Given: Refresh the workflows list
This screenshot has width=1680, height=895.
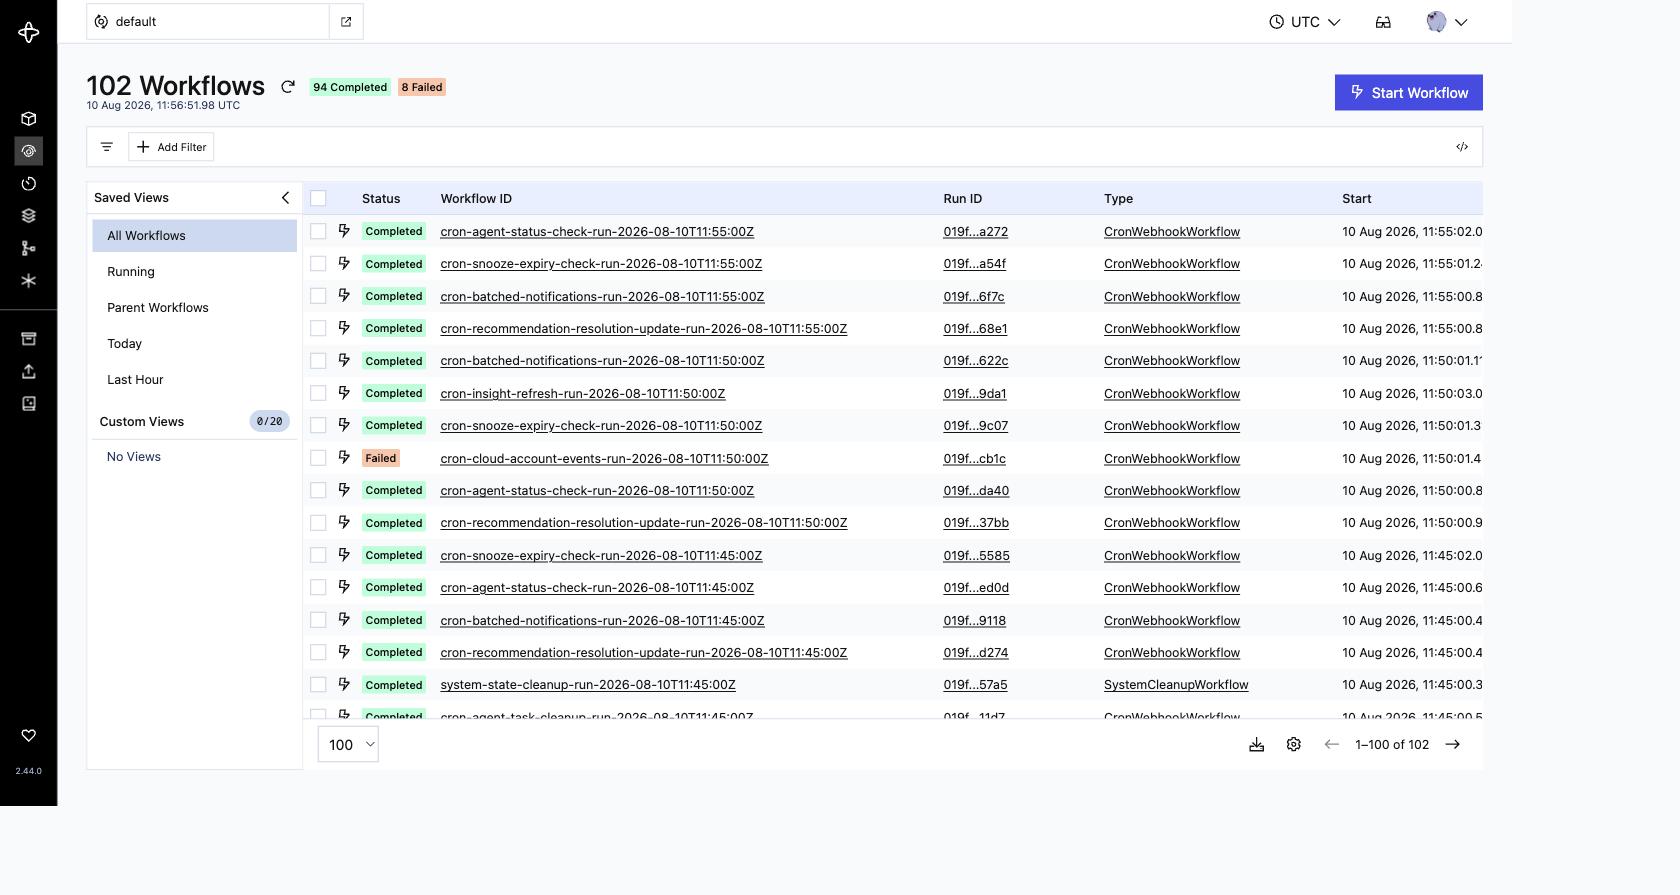Looking at the screenshot, I should coord(288,87).
